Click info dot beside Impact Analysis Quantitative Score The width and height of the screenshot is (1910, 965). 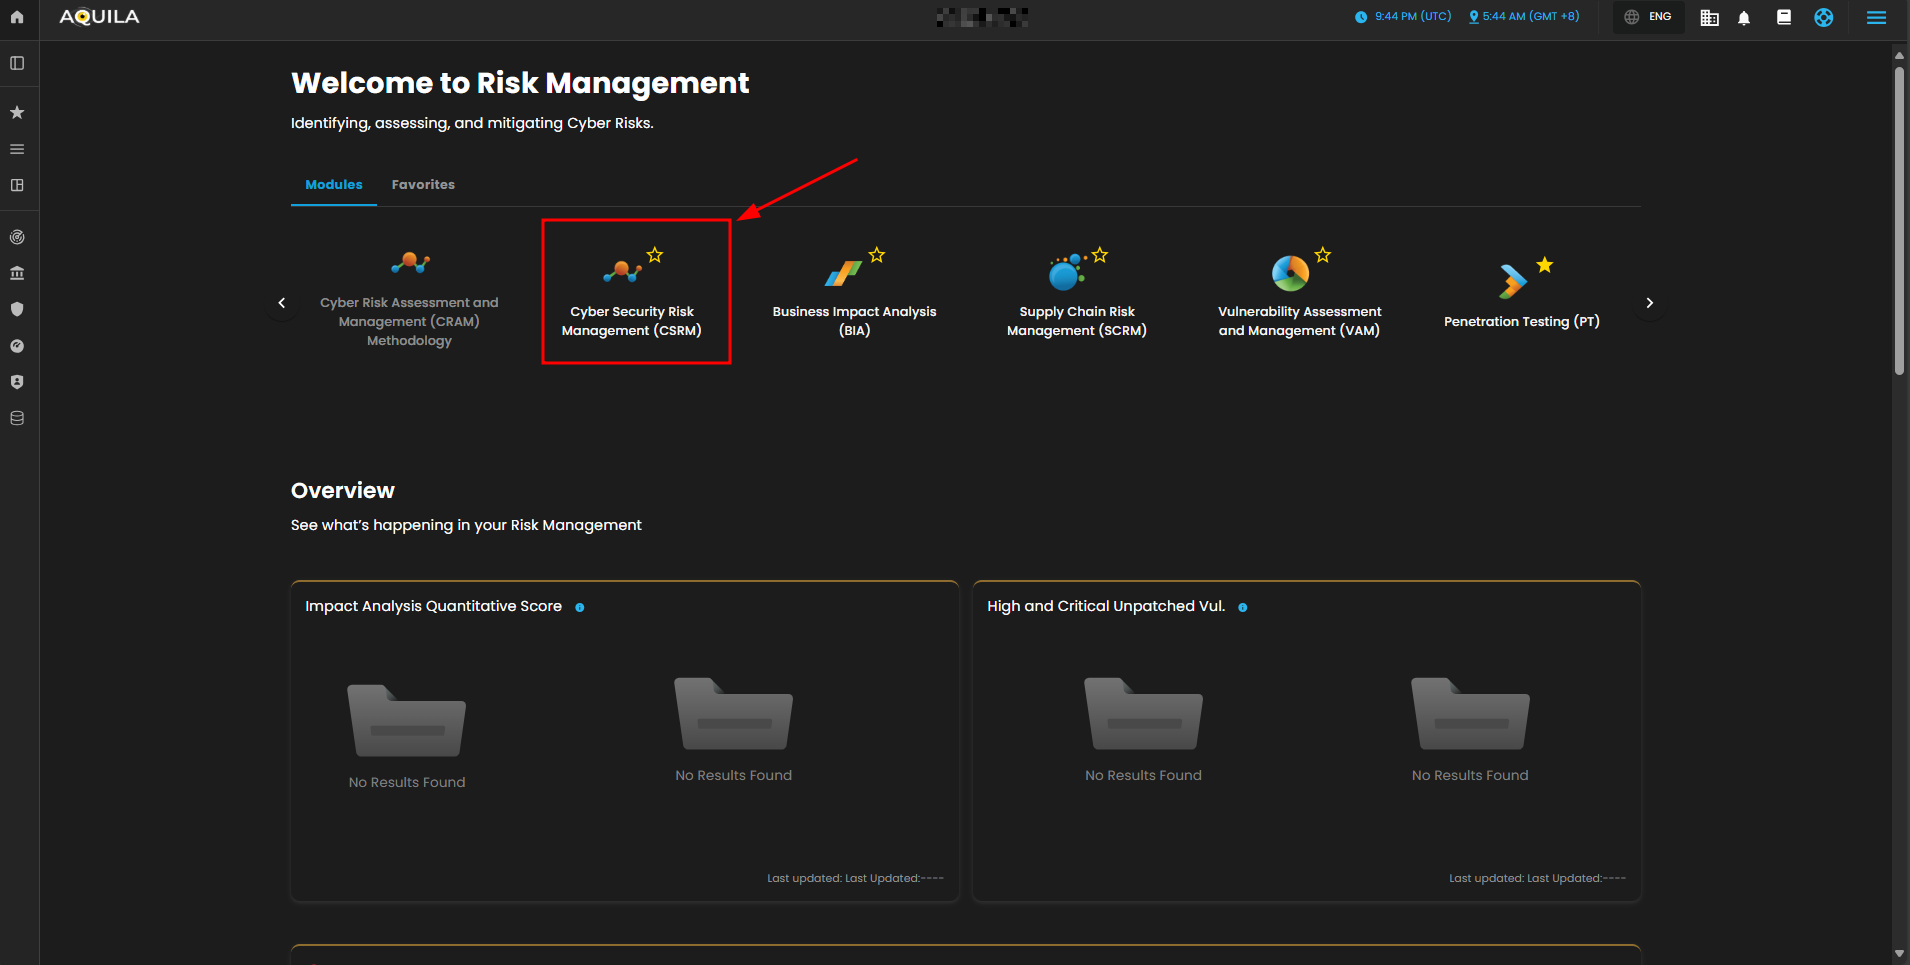[580, 607]
